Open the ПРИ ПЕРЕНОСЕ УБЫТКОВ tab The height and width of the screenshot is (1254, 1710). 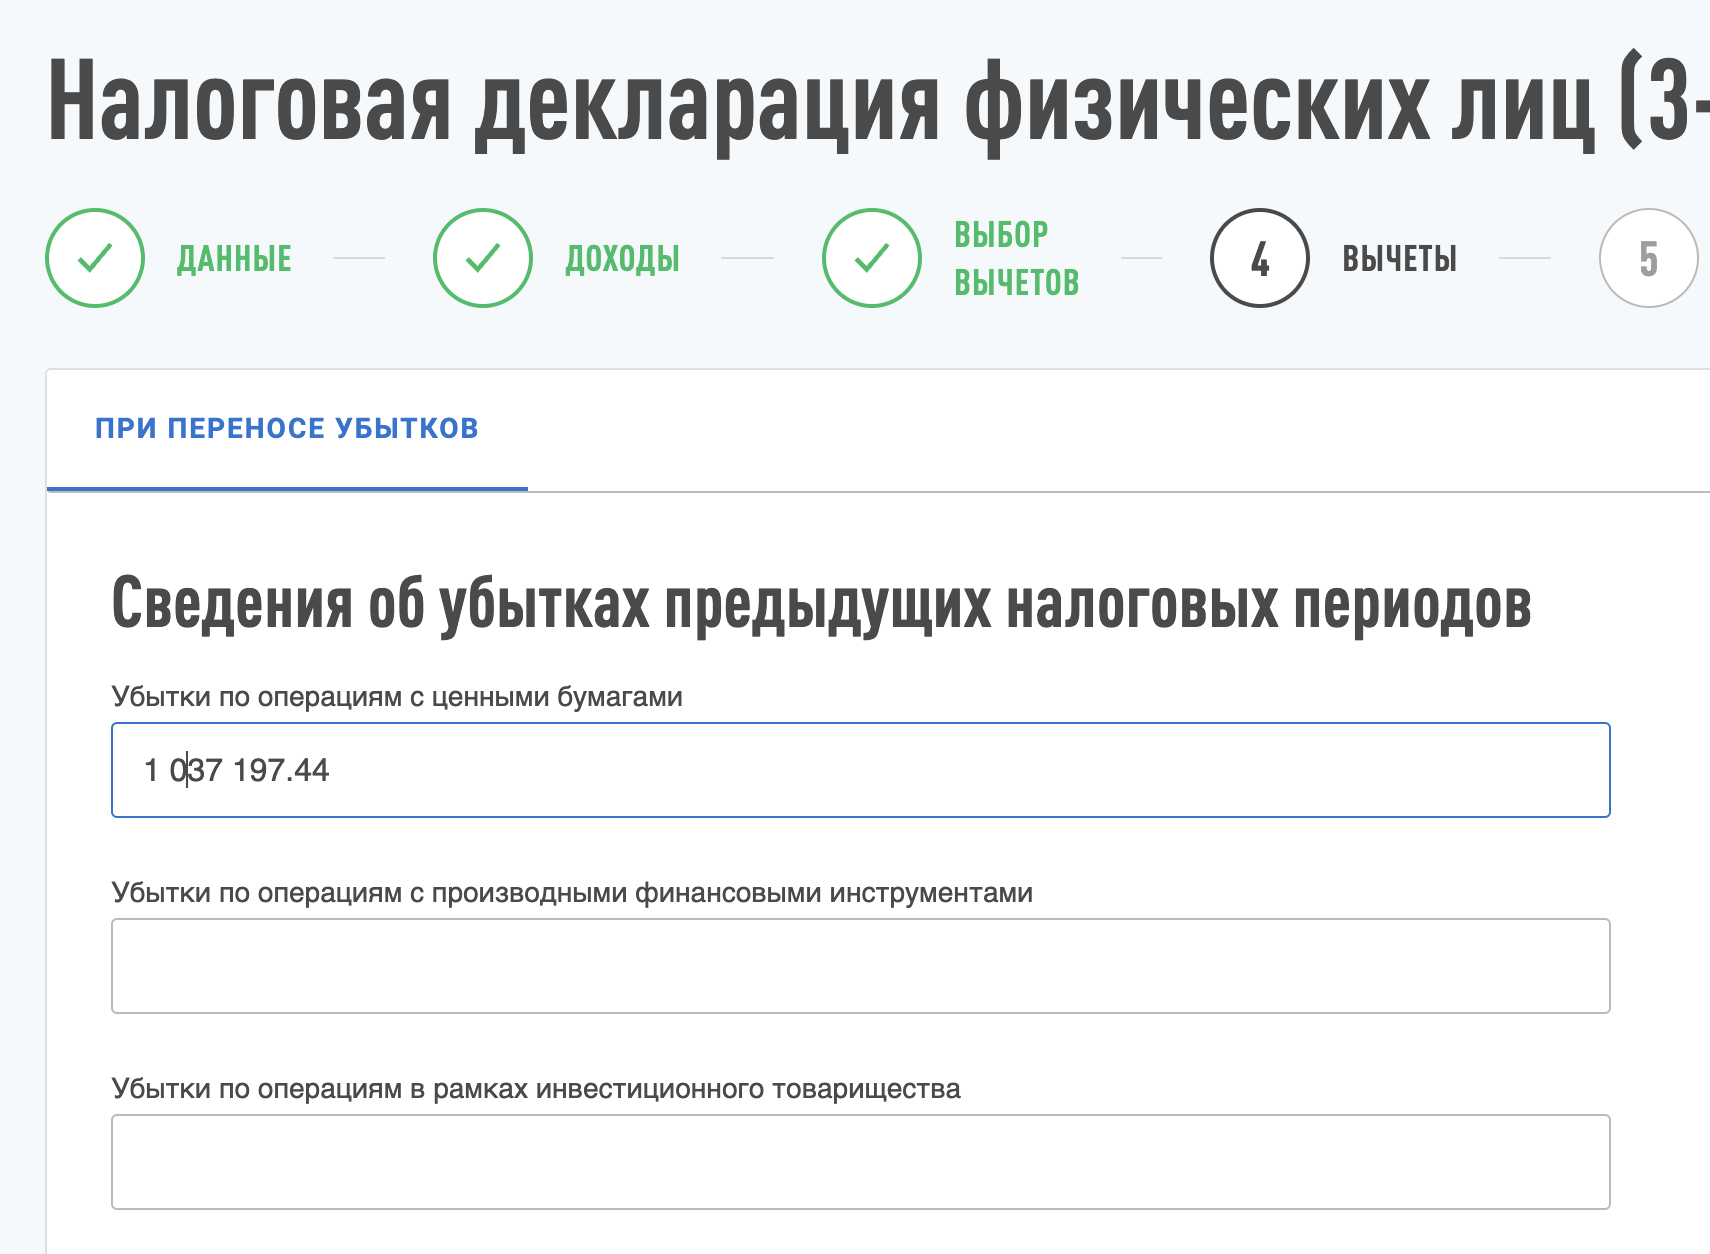287,429
